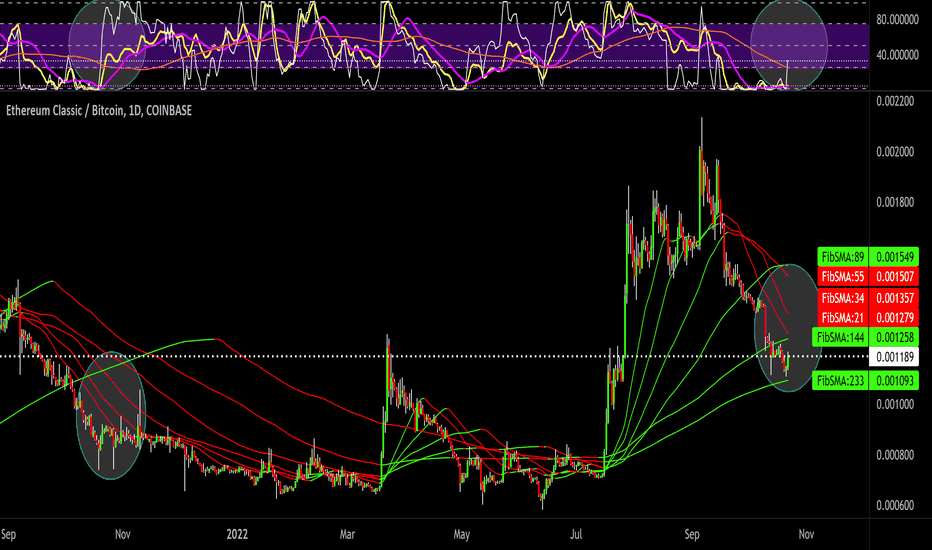Select the FibSMA:144 indicator label
Image resolution: width=932 pixels, height=550 pixels.
click(840, 337)
